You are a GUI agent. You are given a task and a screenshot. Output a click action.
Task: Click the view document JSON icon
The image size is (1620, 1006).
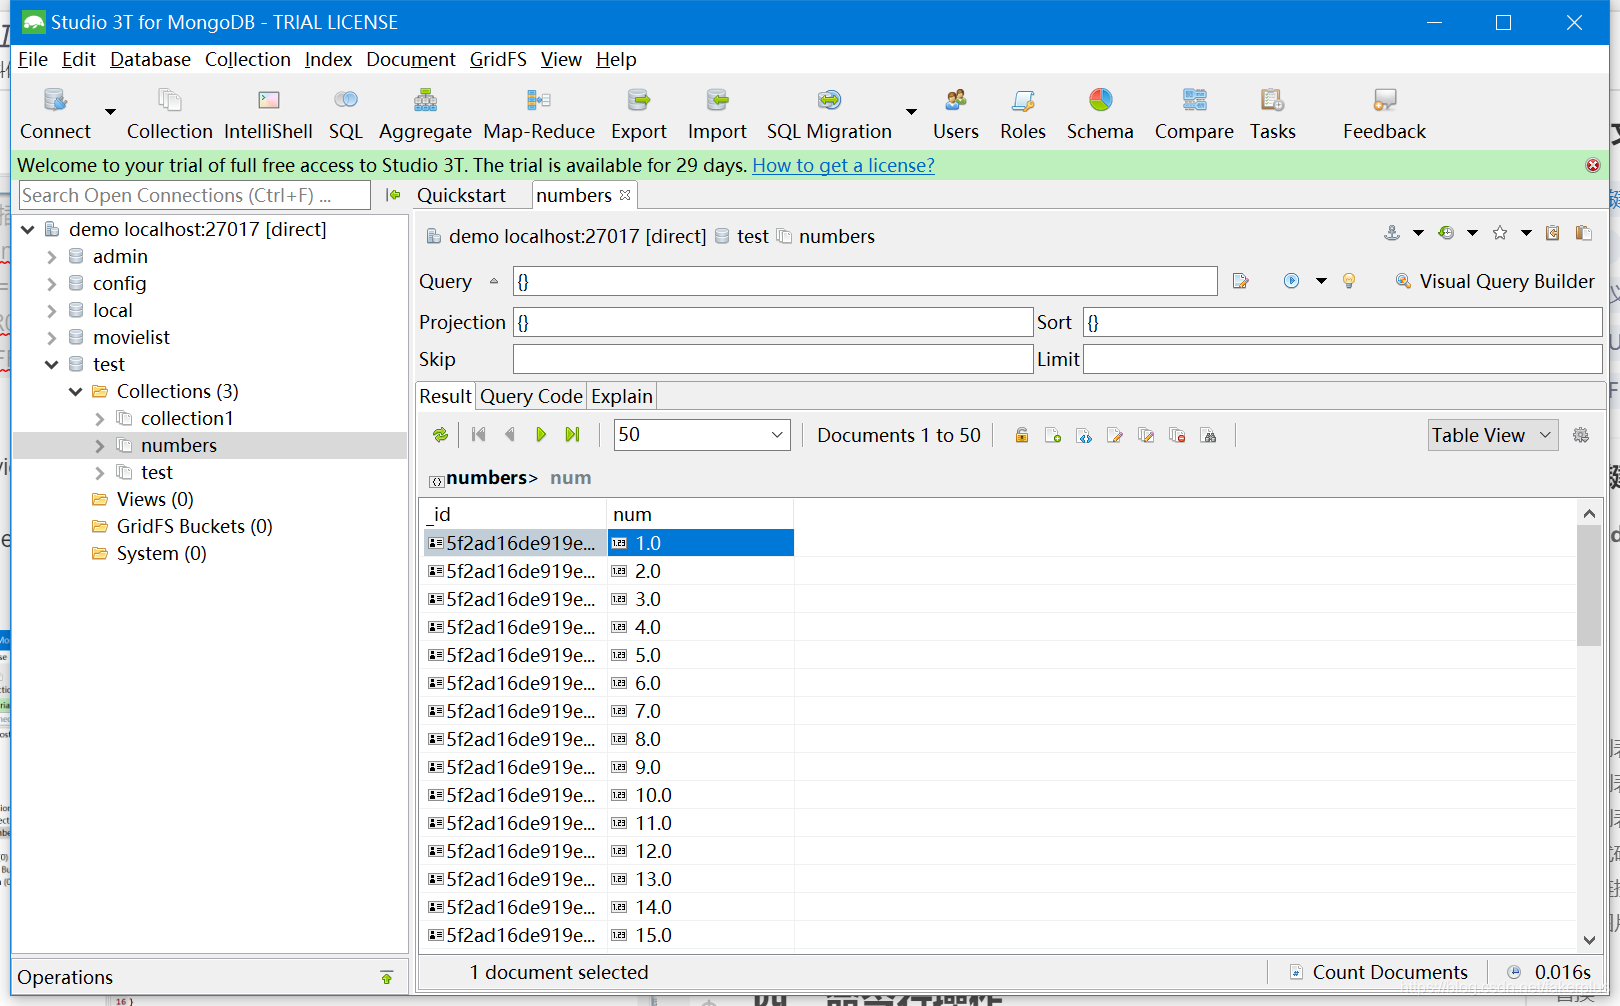tap(1083, 435)
